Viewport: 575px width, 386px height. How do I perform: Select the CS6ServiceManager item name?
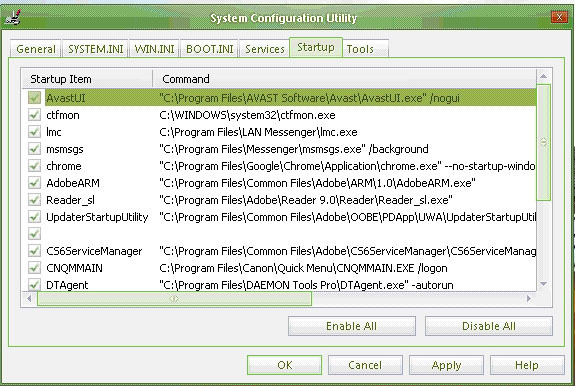94,251
